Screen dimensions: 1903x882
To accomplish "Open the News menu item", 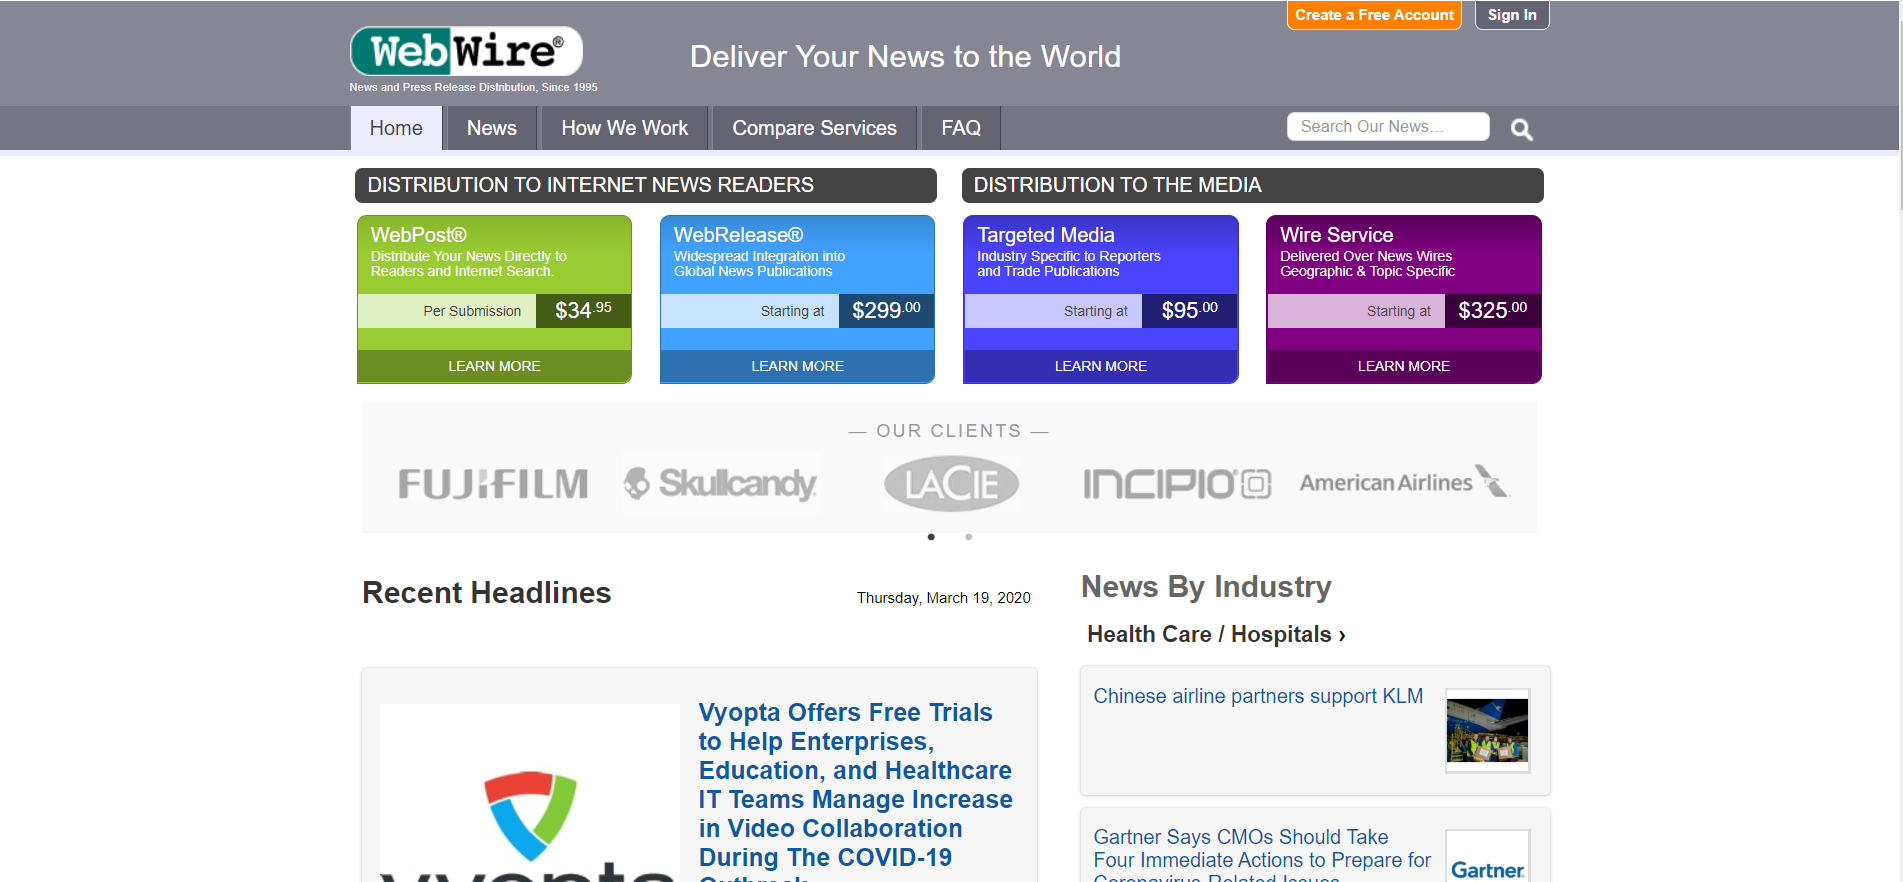I will pyautogui.click(x=492, y=128).
